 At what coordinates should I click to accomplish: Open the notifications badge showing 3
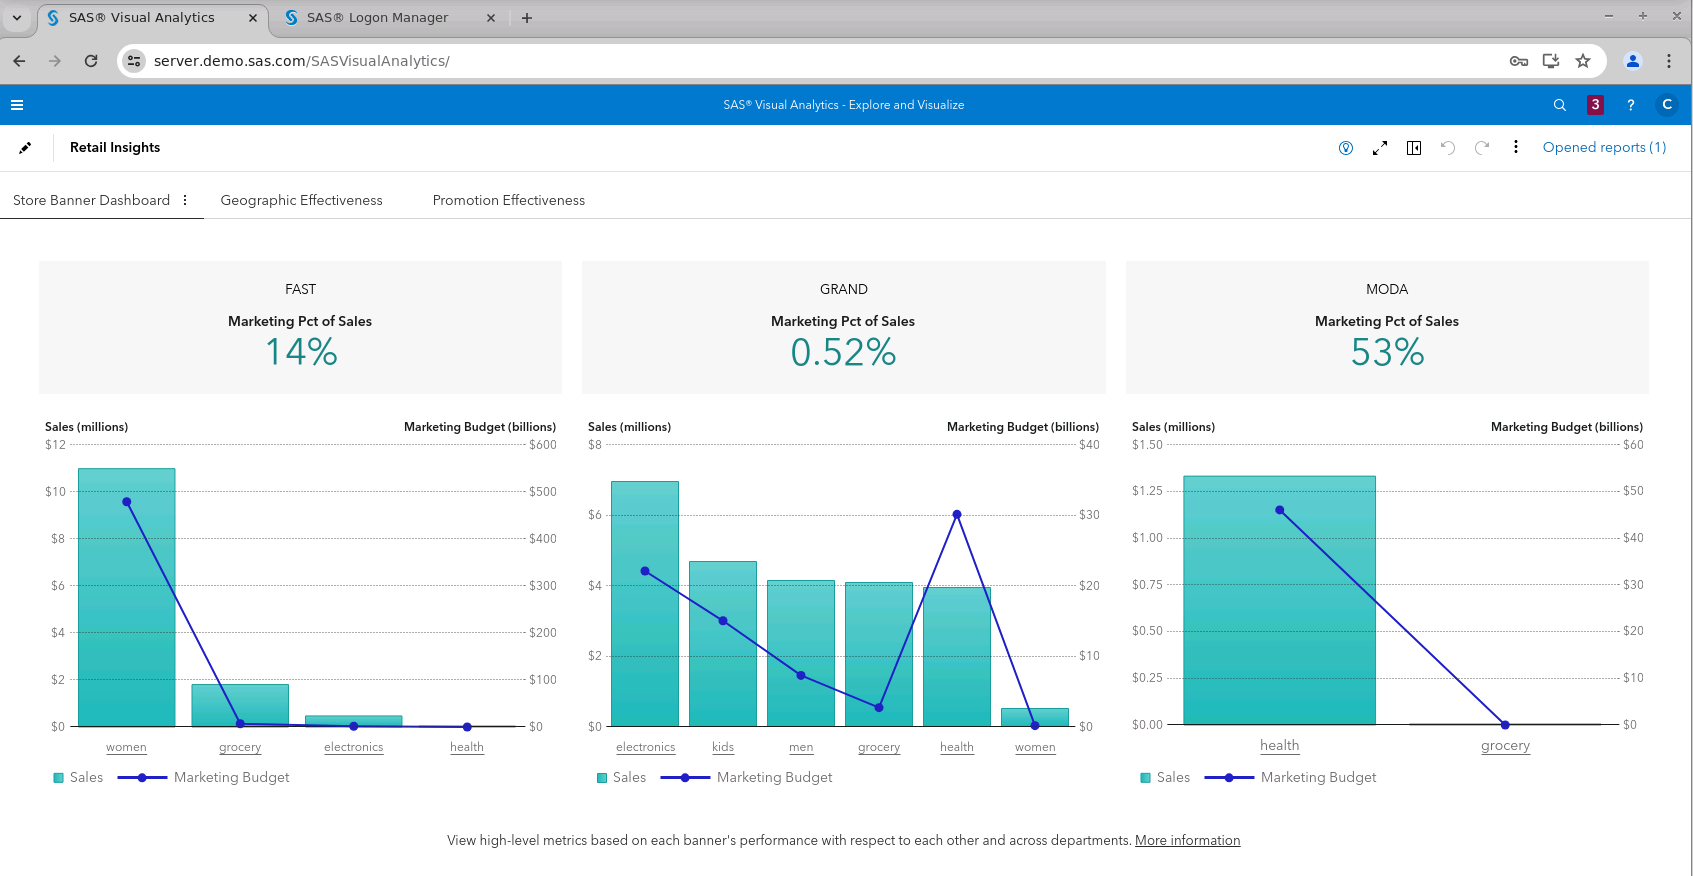click(1595, 105)
